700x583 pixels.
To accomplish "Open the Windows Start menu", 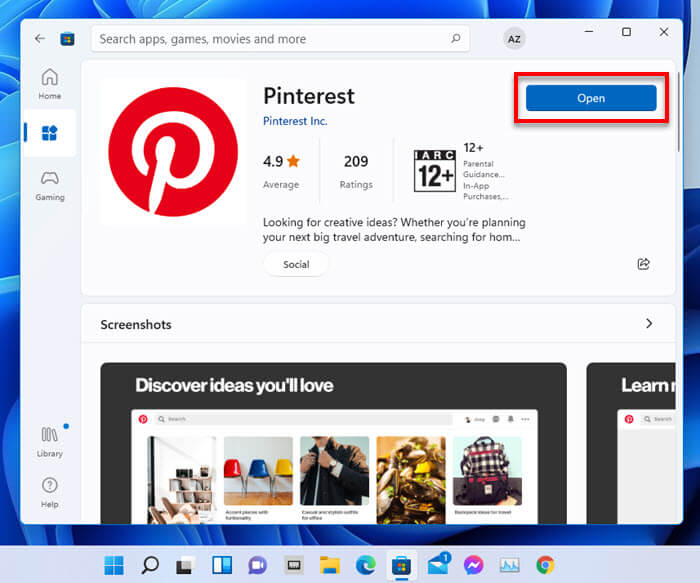I will (114, 565).
